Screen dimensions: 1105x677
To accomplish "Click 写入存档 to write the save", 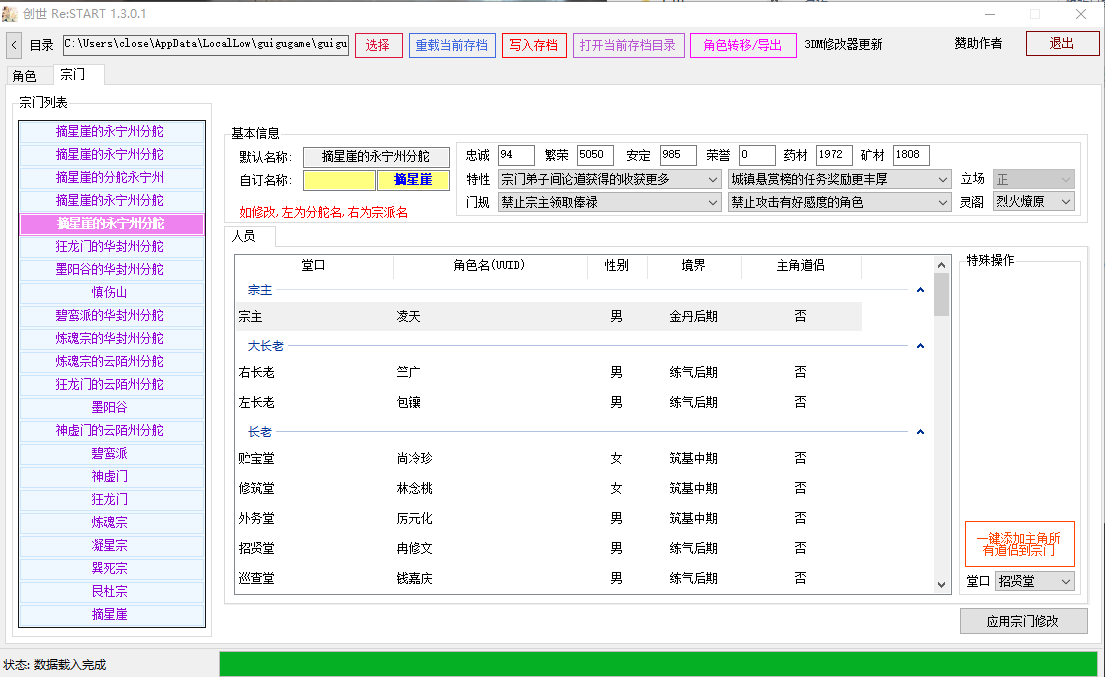I will coord(534,45).
